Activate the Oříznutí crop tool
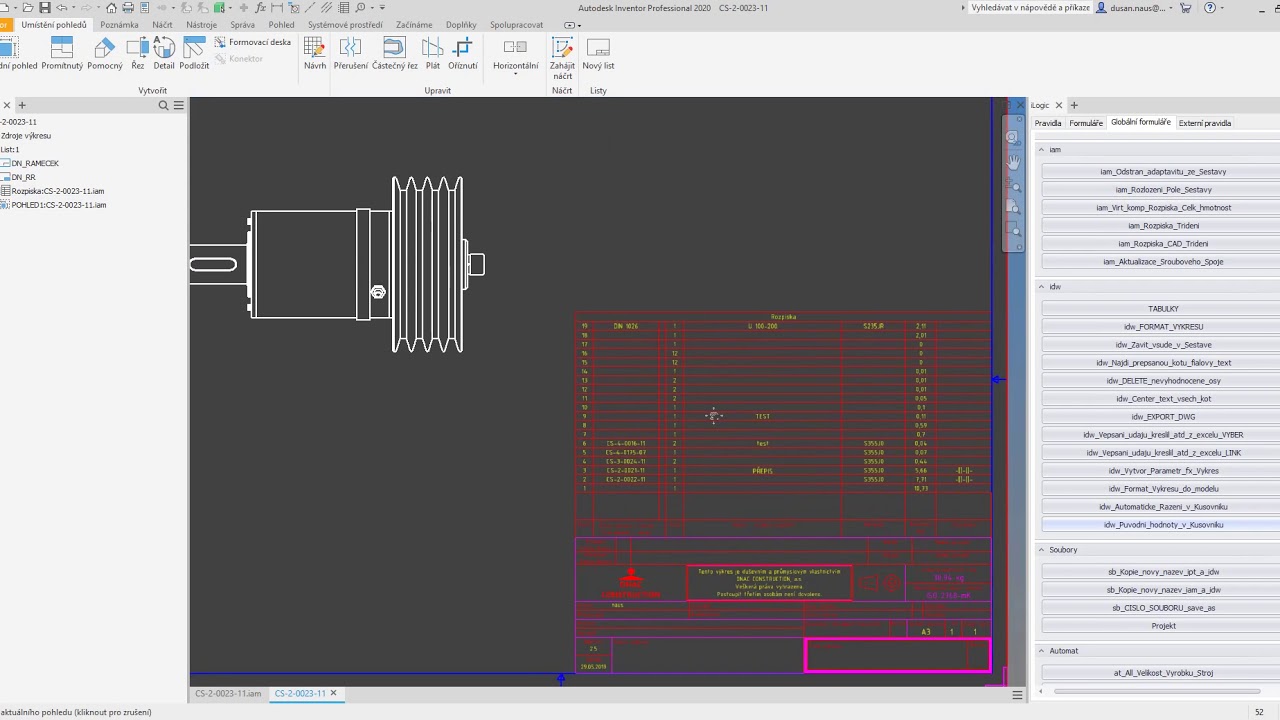The image size is (1280, 720). coord(462,54)
